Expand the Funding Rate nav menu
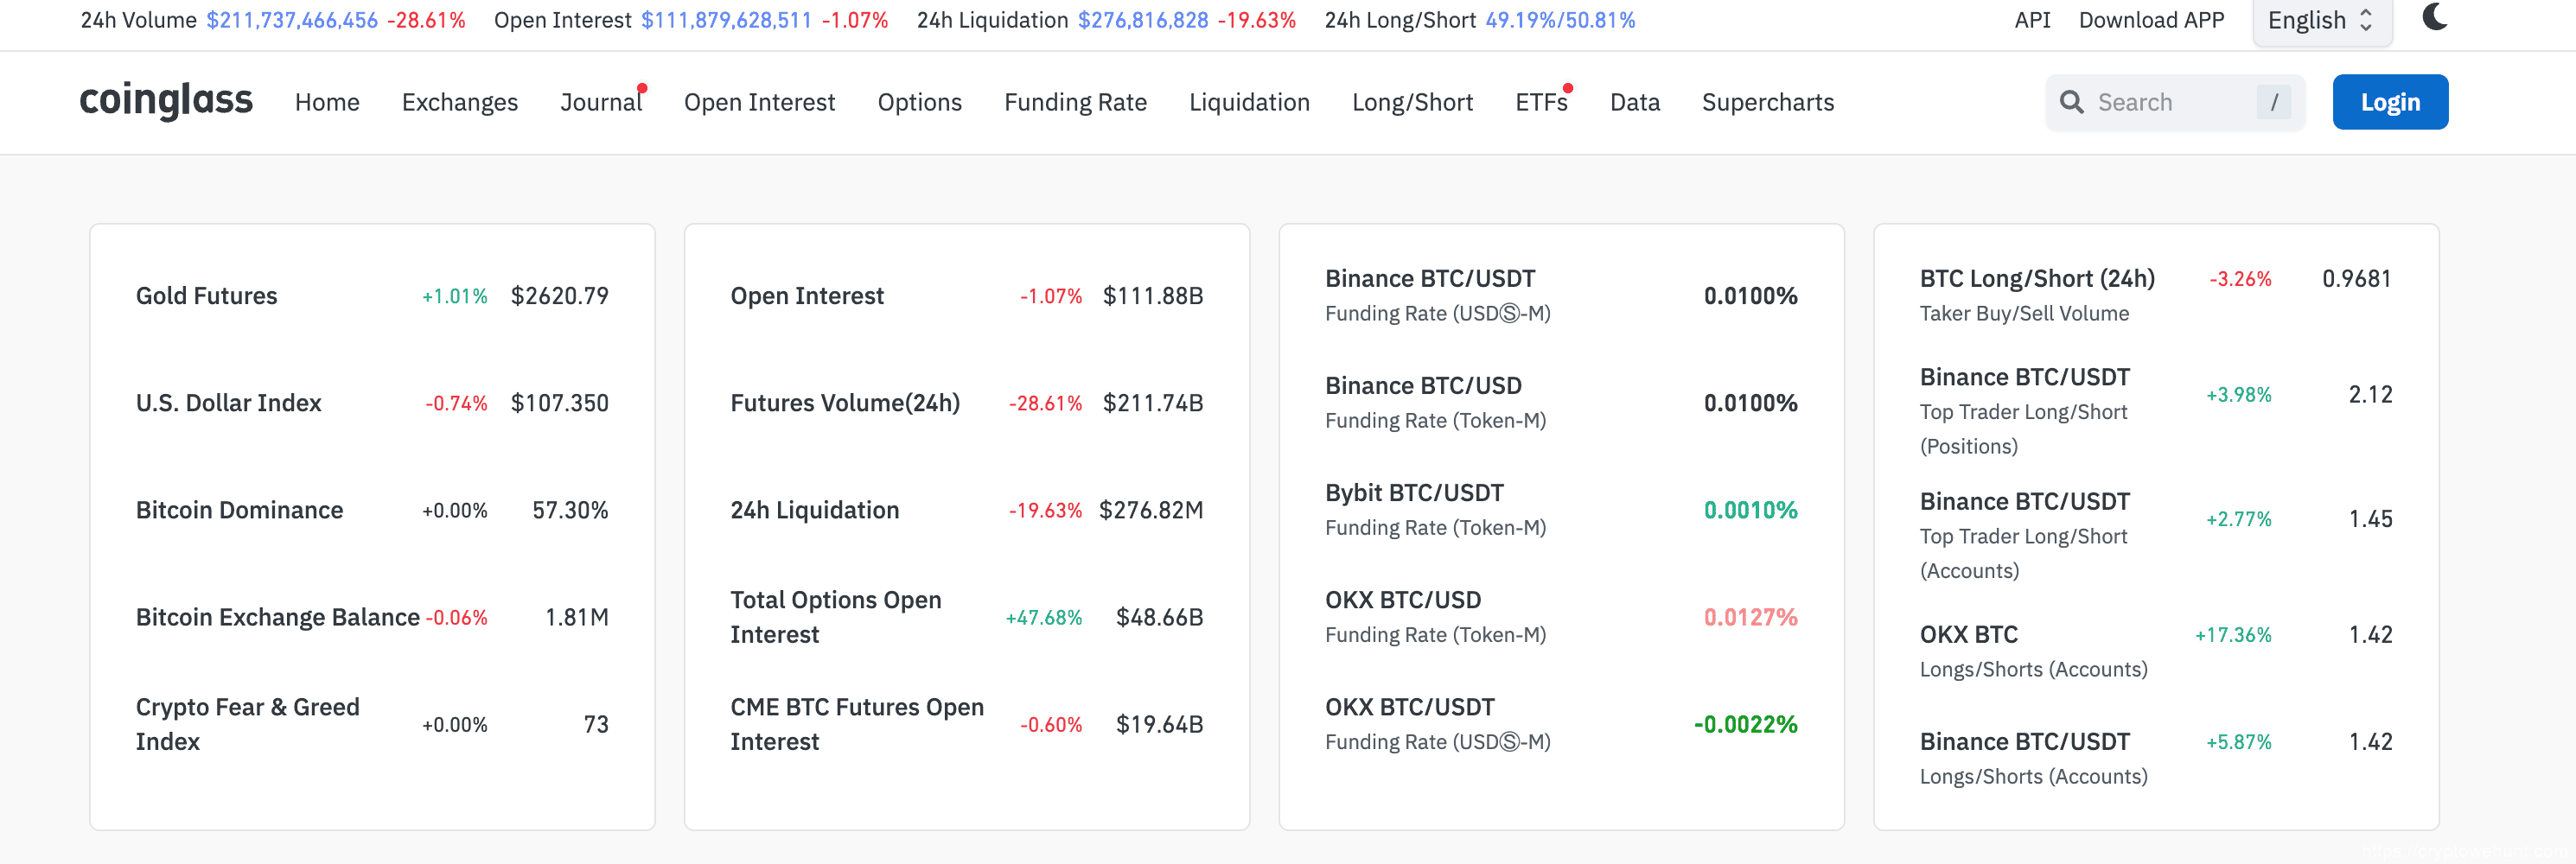The image size is (2576, 864). [1075, 102]
